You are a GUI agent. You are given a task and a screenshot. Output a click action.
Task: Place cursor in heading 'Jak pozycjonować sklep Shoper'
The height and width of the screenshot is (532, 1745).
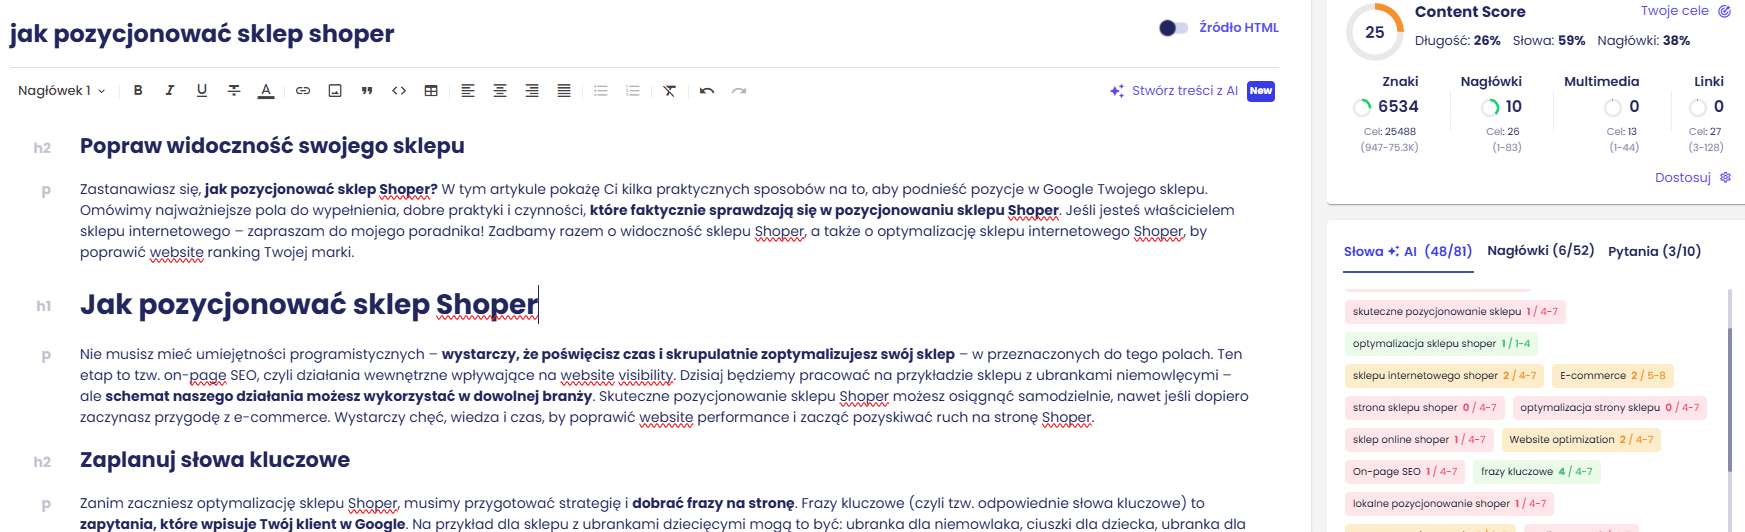309,304
